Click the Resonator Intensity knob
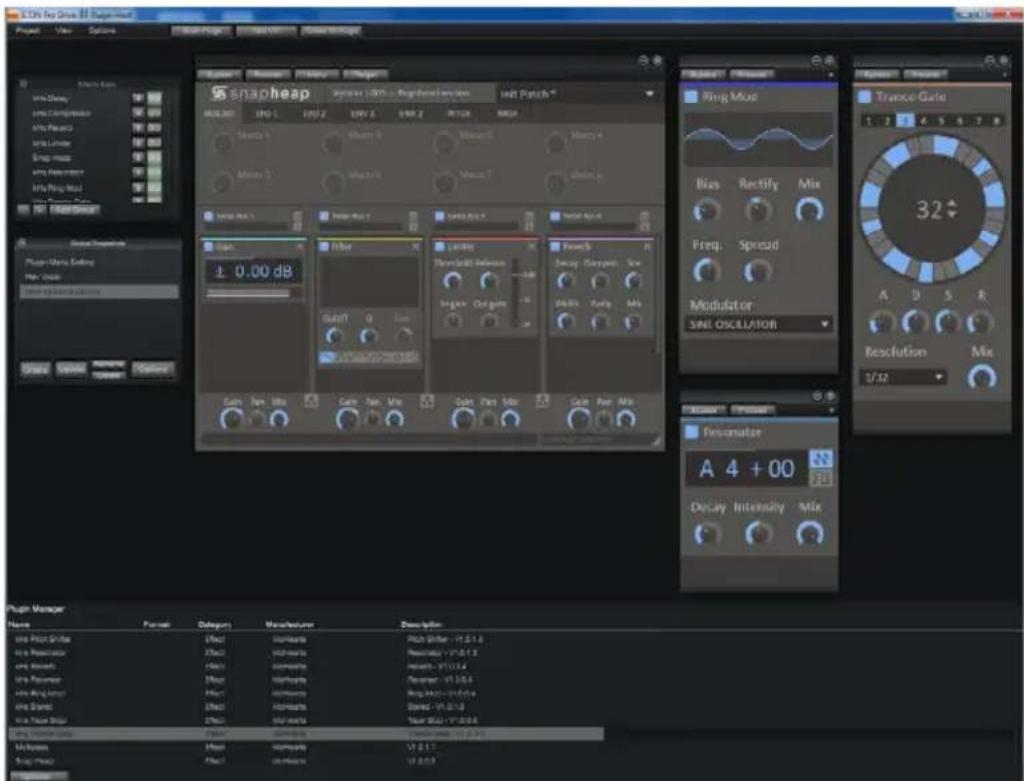The width and height of the screenshot is (1024, 781). pos(758,534)
